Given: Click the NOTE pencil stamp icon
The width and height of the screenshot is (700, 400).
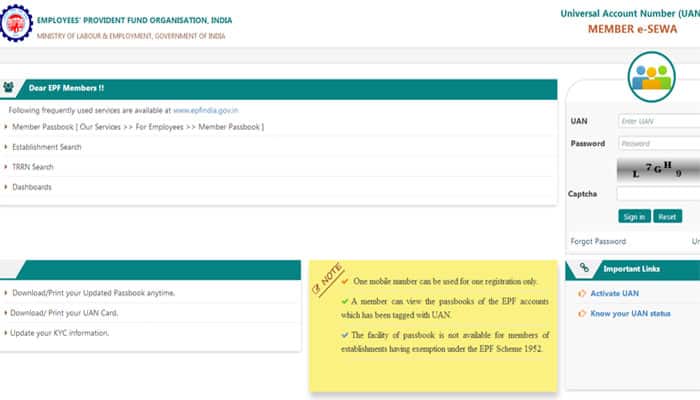Looking at the screenshot, I should [327, 279].
